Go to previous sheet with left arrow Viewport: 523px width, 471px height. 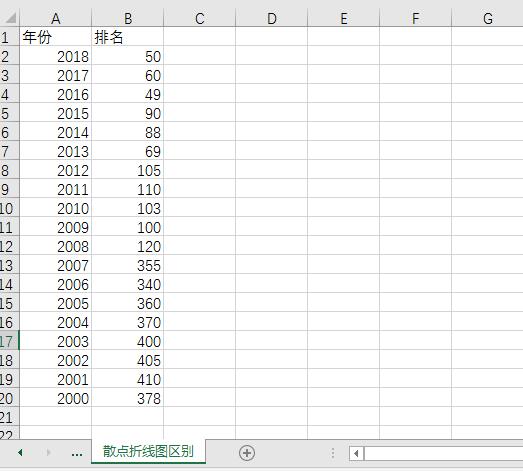click(x=20, y=452)
